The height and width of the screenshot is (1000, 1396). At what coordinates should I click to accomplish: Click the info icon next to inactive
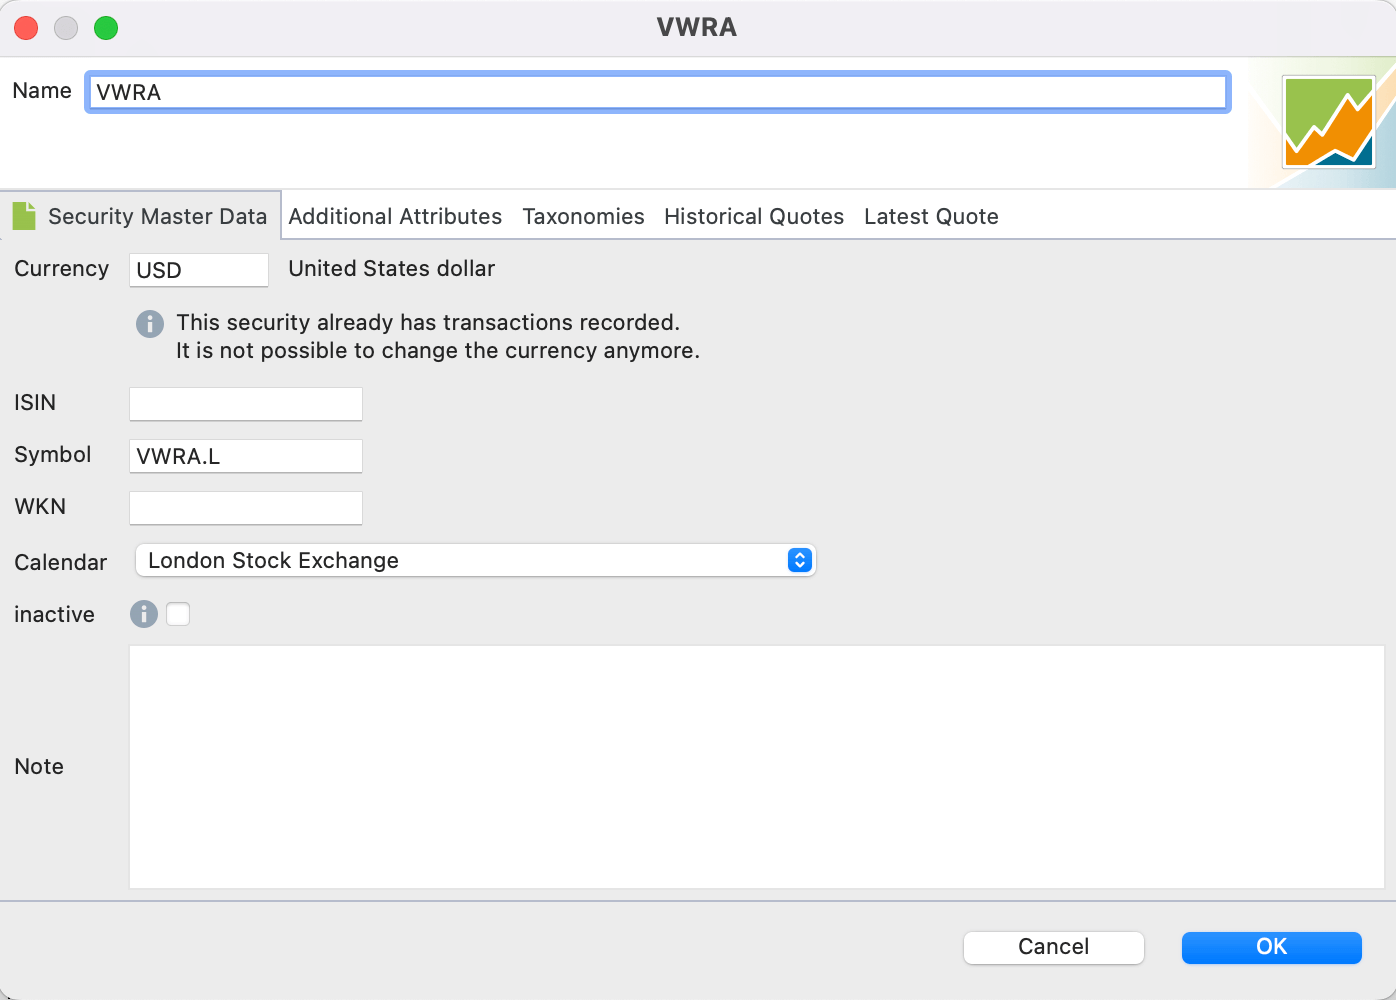(x=144, y=614)
